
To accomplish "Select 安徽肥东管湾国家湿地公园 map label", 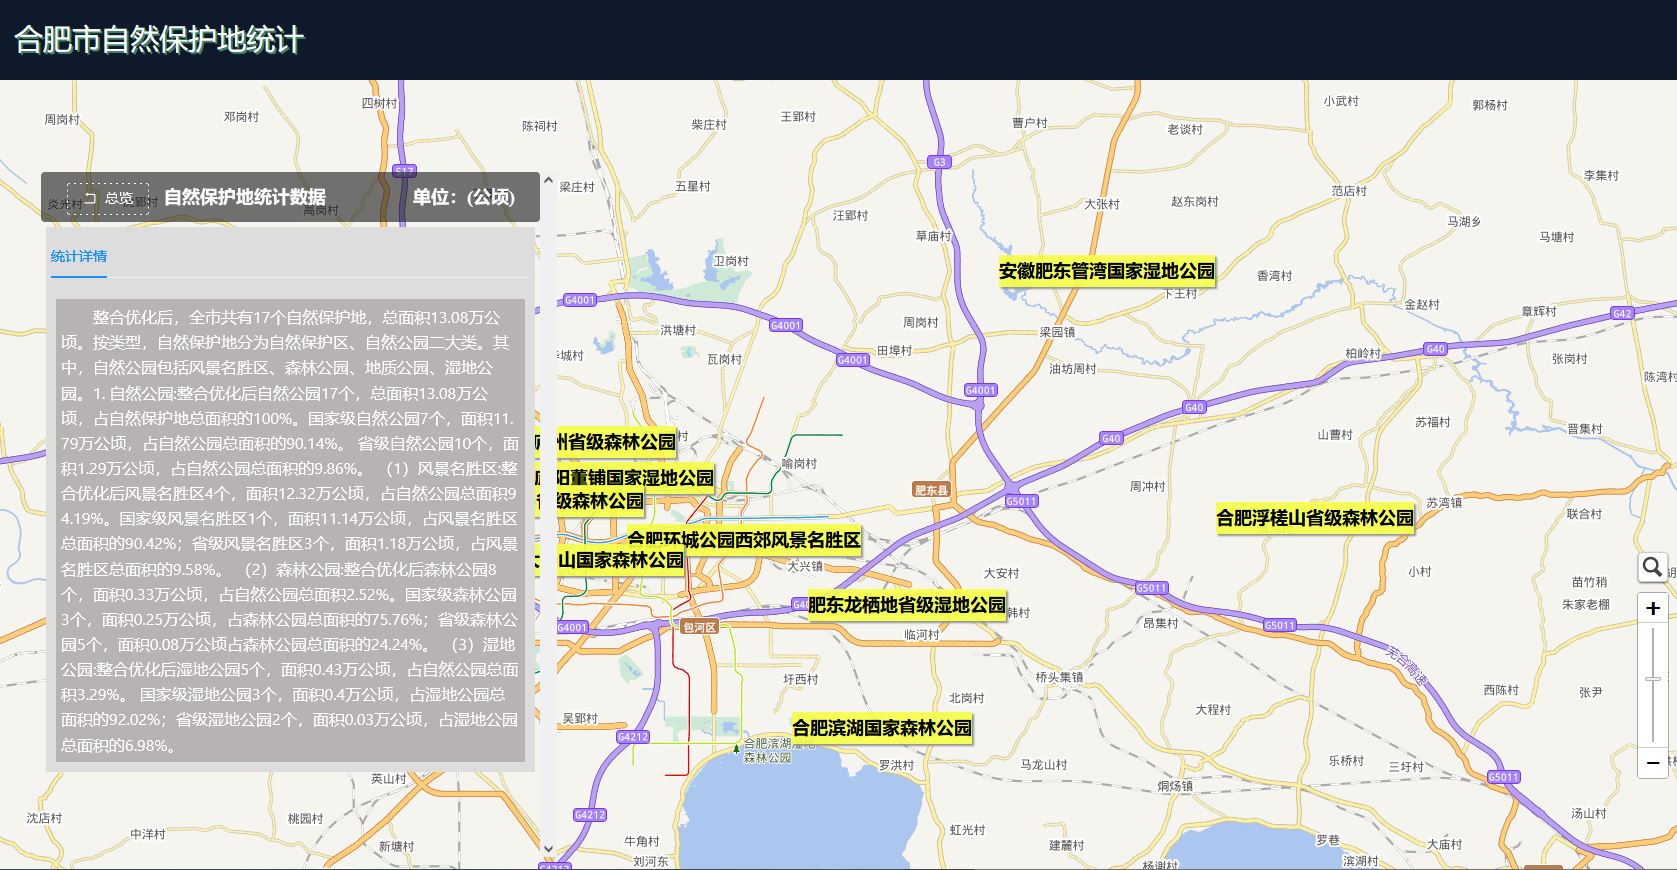I will 1107,271.
